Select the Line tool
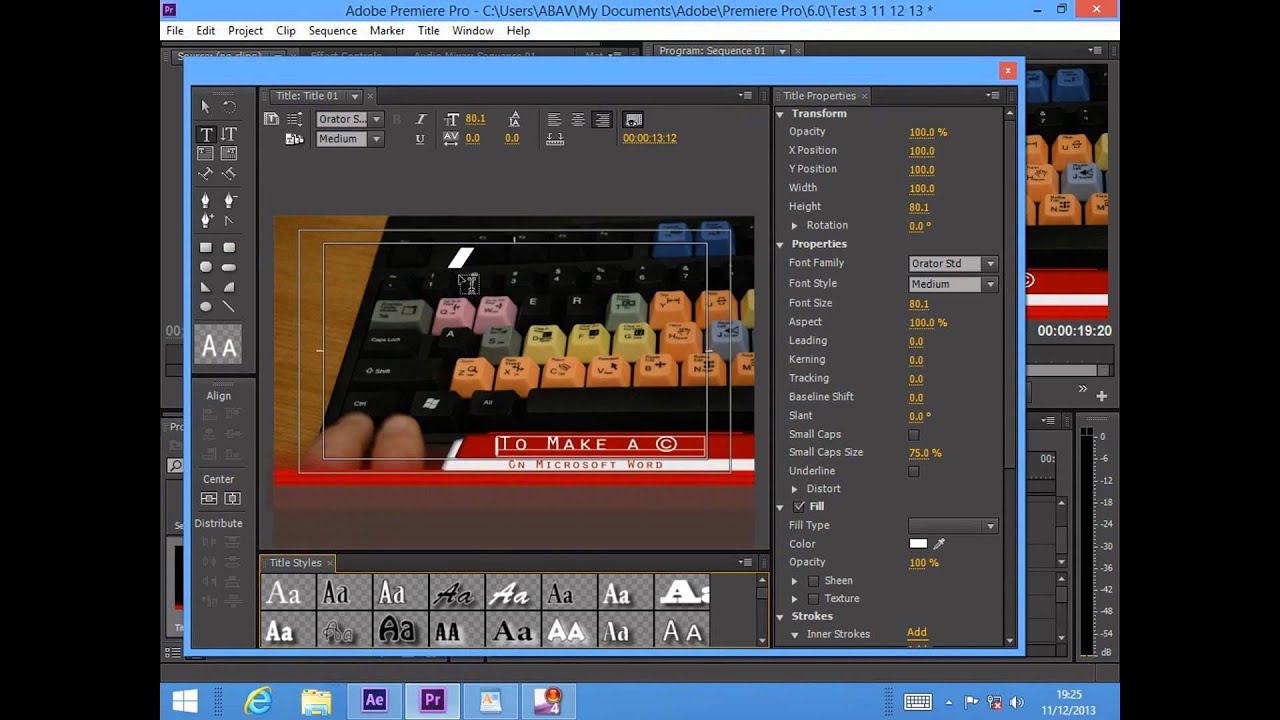 pyautogui.click(x=229, y=307)
